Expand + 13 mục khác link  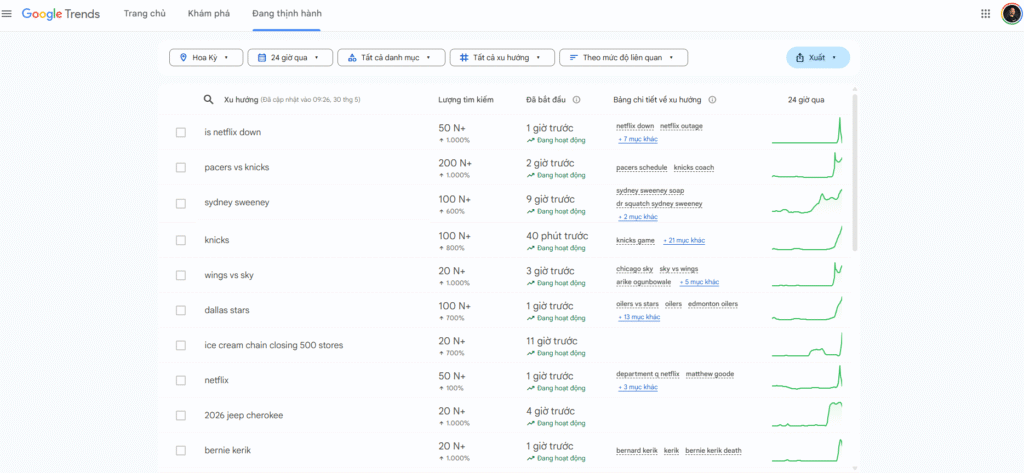coord(639,318)
